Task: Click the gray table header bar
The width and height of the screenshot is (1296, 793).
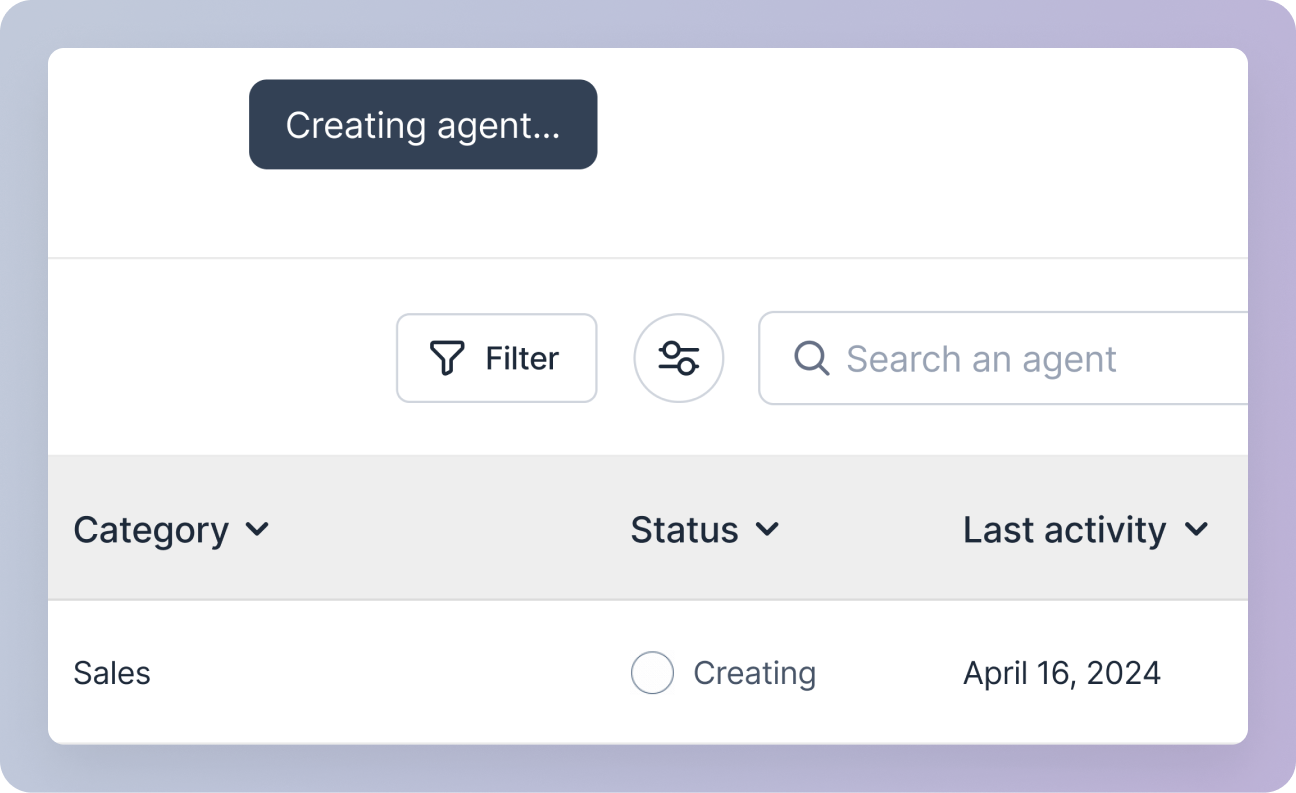Action: coord(648,528)
